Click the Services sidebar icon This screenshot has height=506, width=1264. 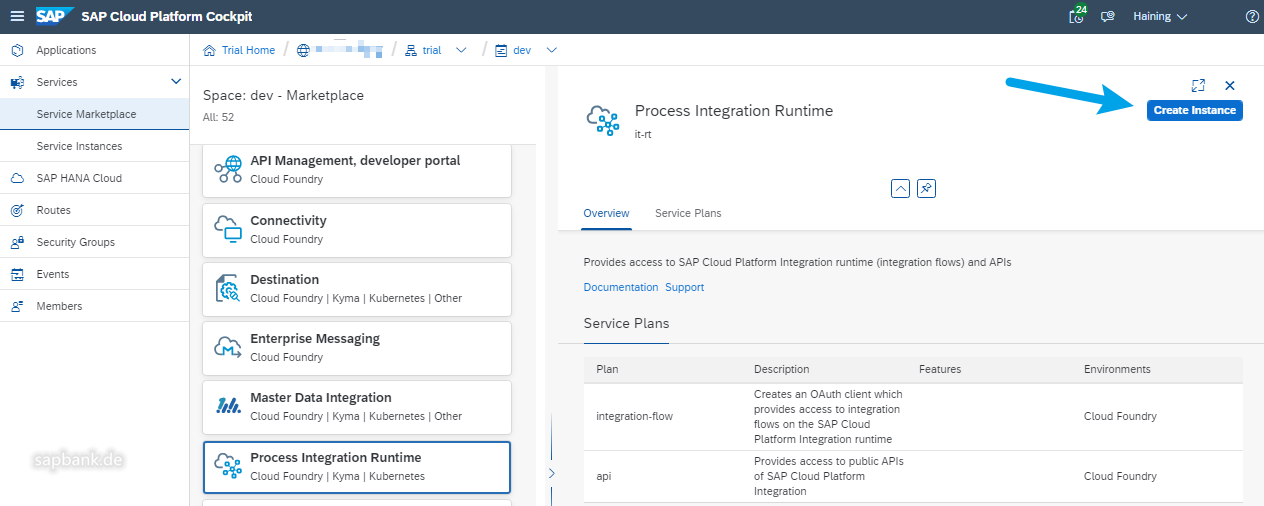point(17,82)
